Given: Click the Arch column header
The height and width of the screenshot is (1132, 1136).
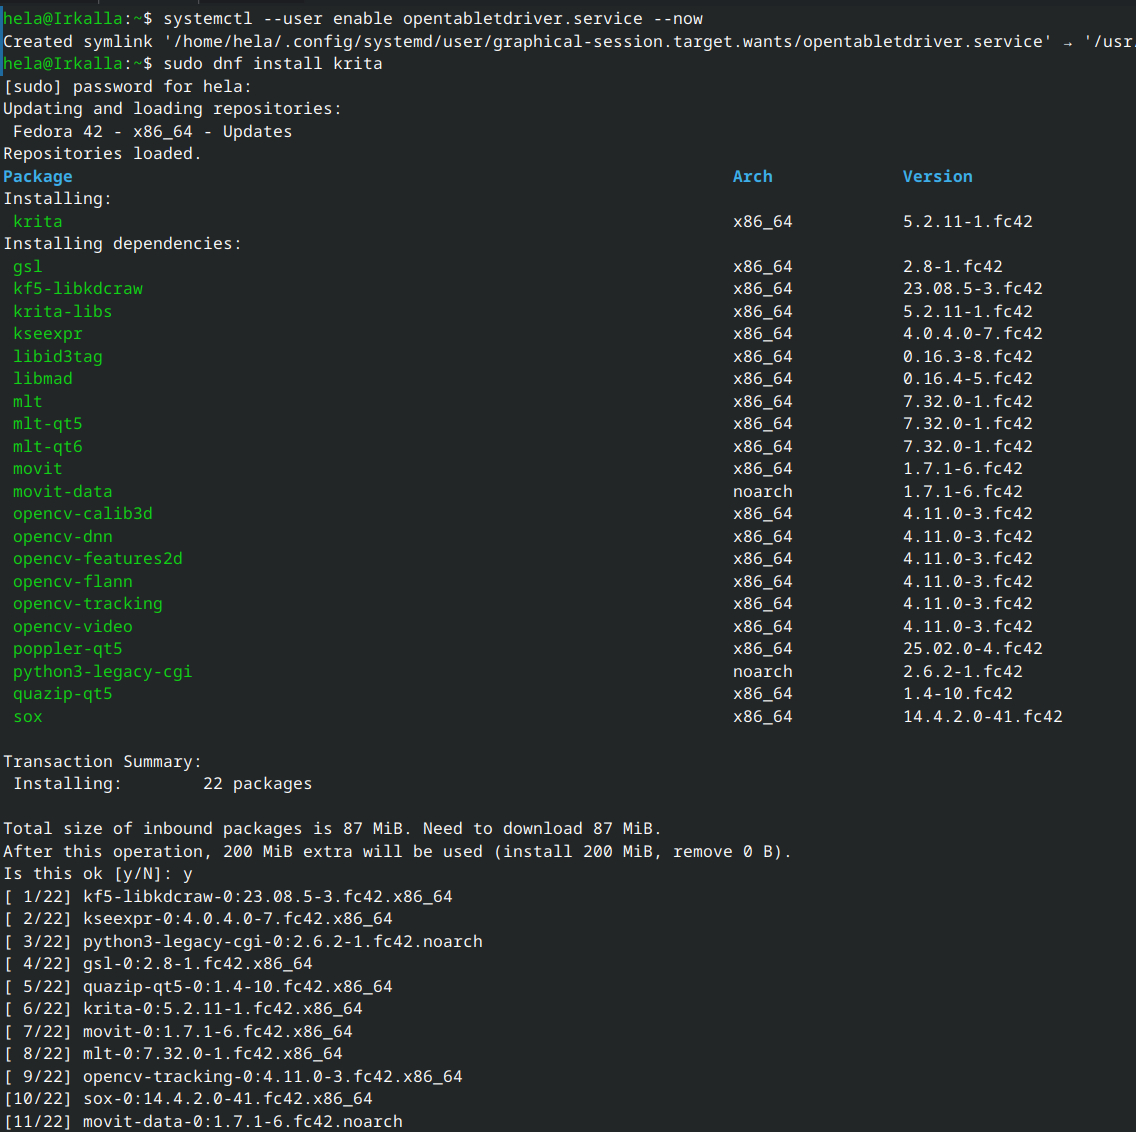Looking at the screenshot, I should (x=752, y=177).
